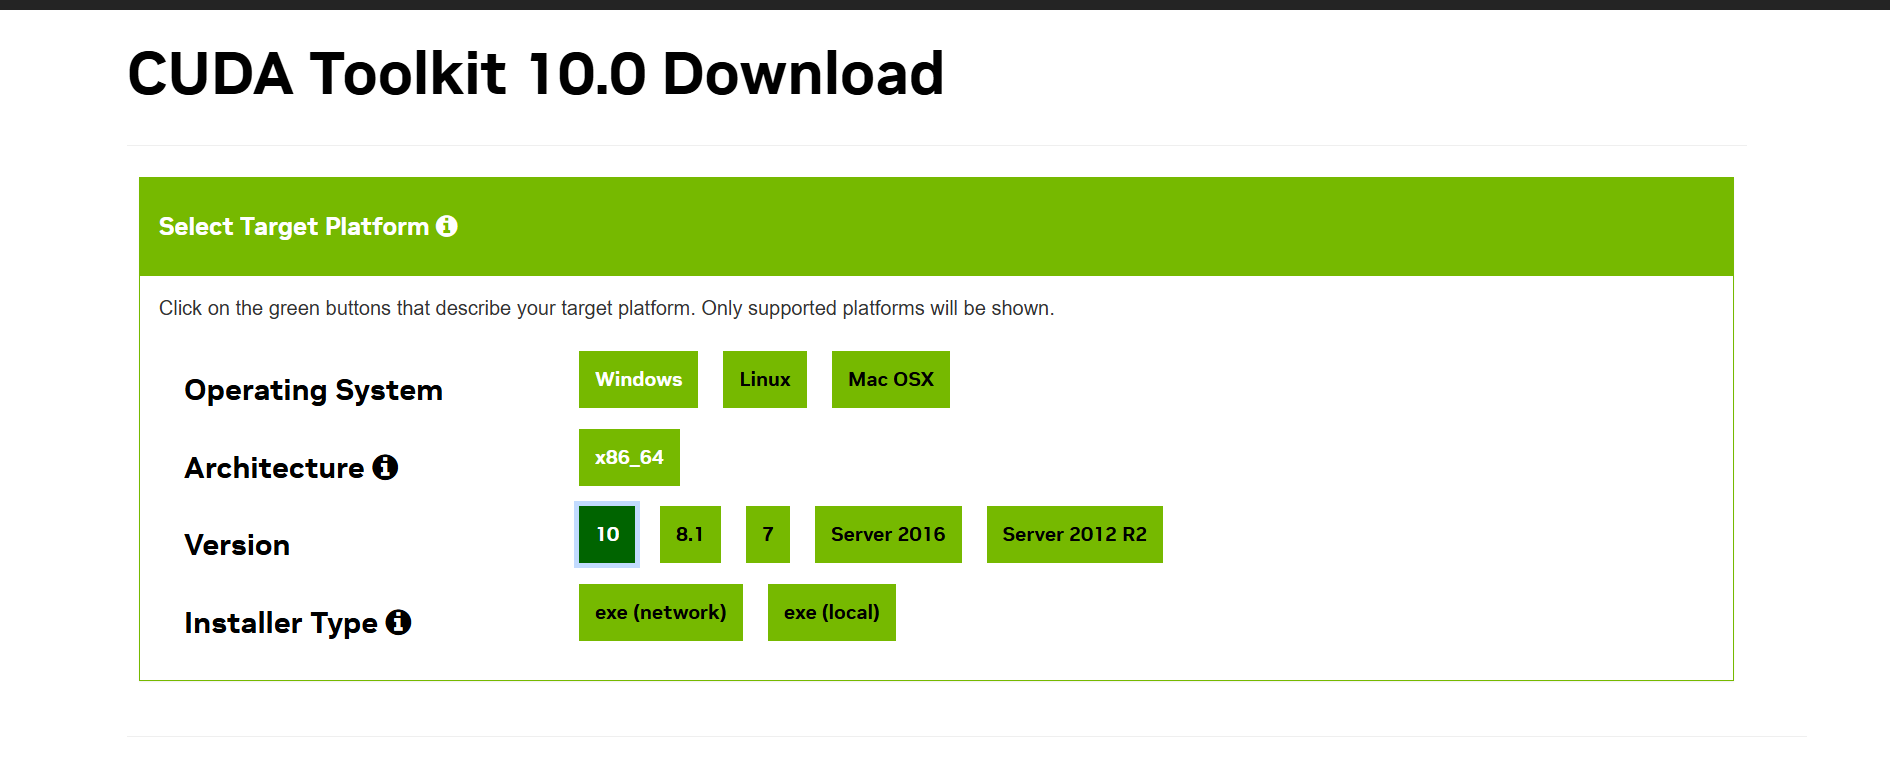Choose exe (network) installer type
The width and height of the screenshot is (1890, 760).
(661, 612)
